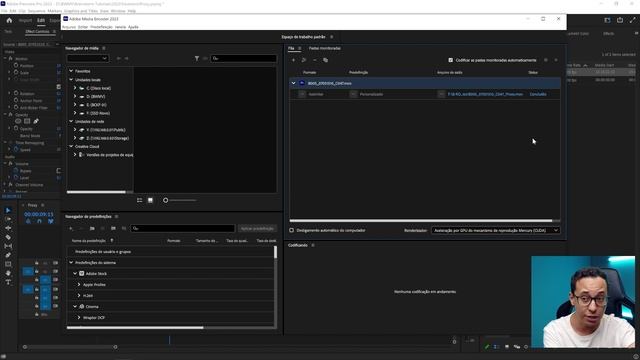Switch media browser to list view
The image size is (640, 360).
pos(140,200)
